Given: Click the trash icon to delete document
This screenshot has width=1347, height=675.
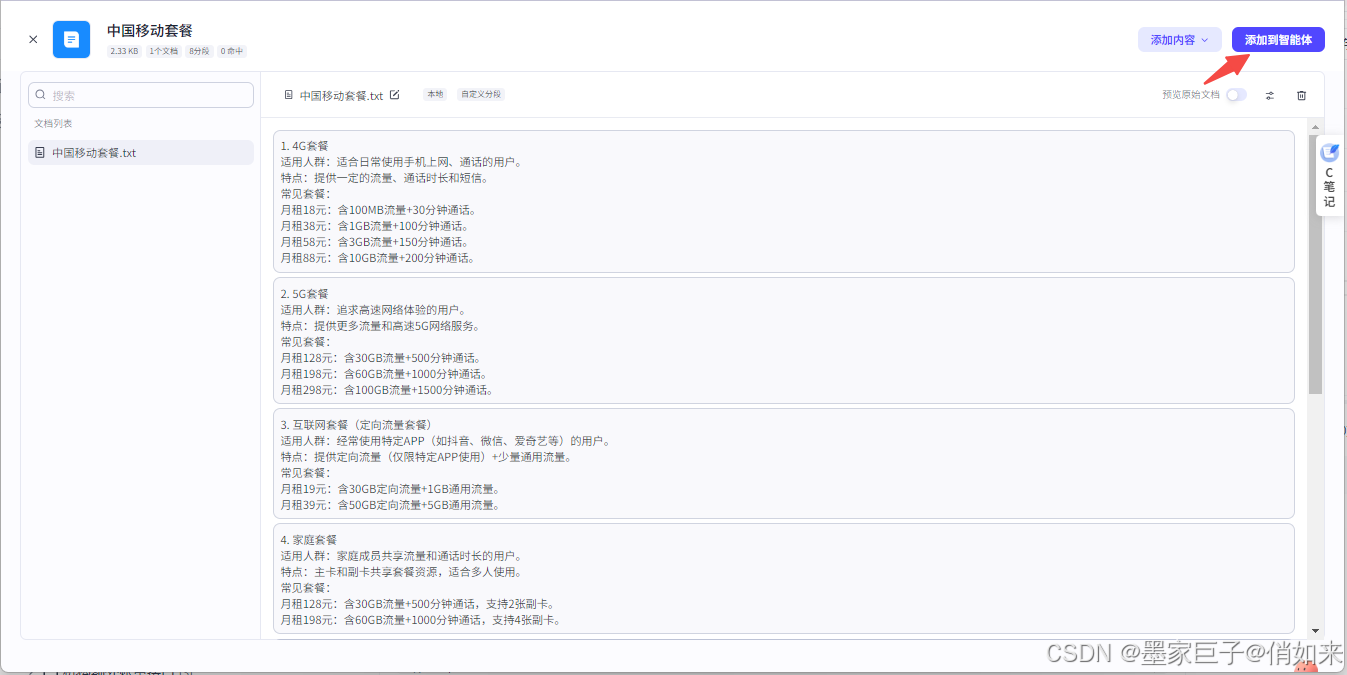Looking at the screenshot, I should [x=1301, y=95].
